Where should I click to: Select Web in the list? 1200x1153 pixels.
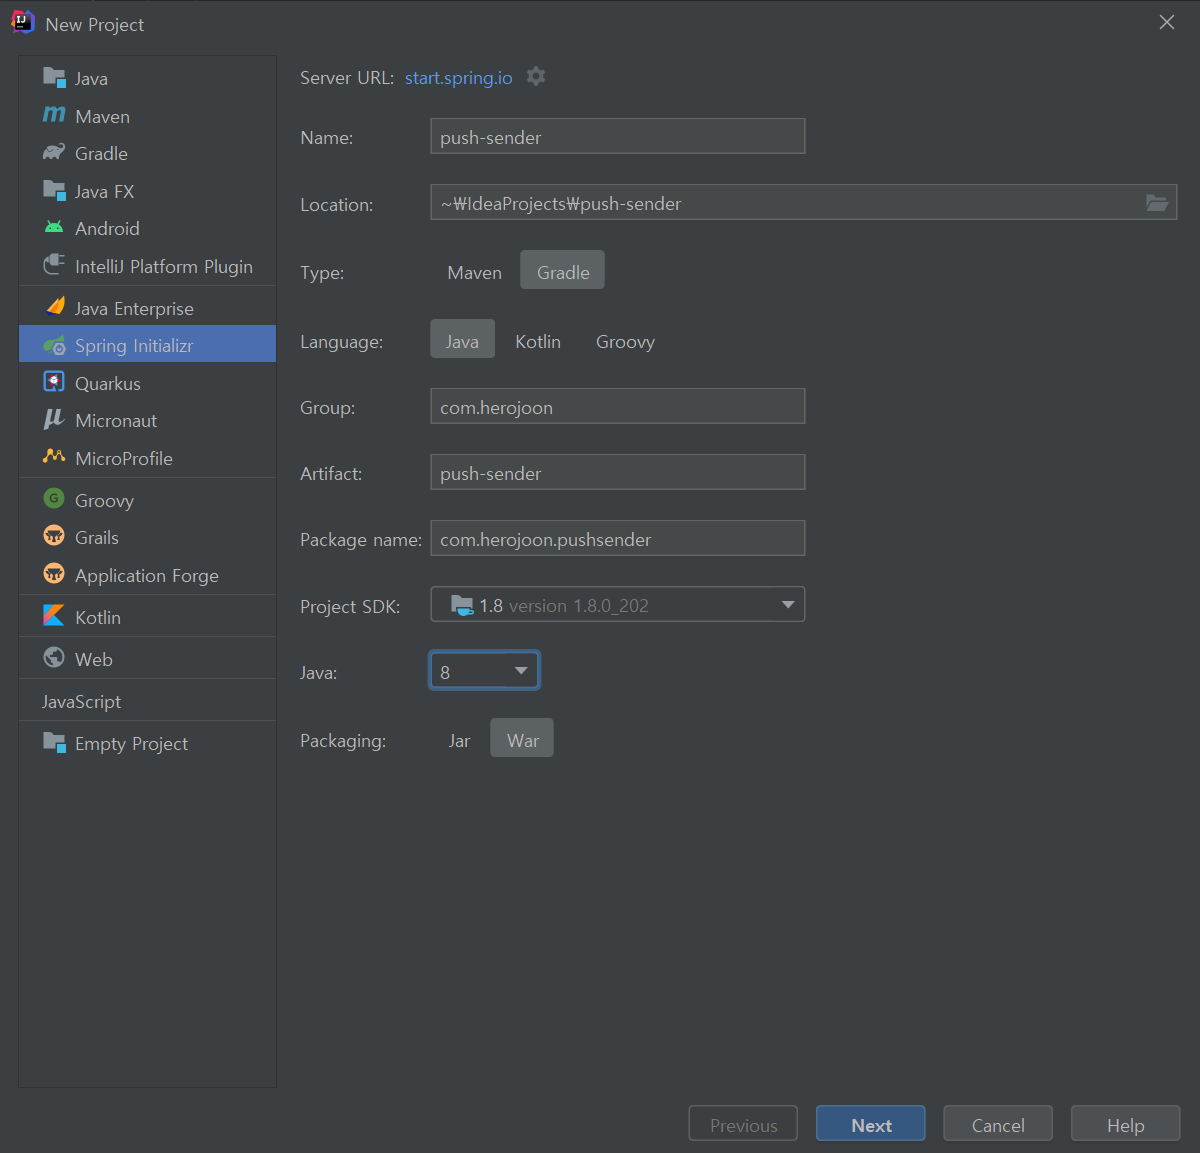[x=147, y=659]
